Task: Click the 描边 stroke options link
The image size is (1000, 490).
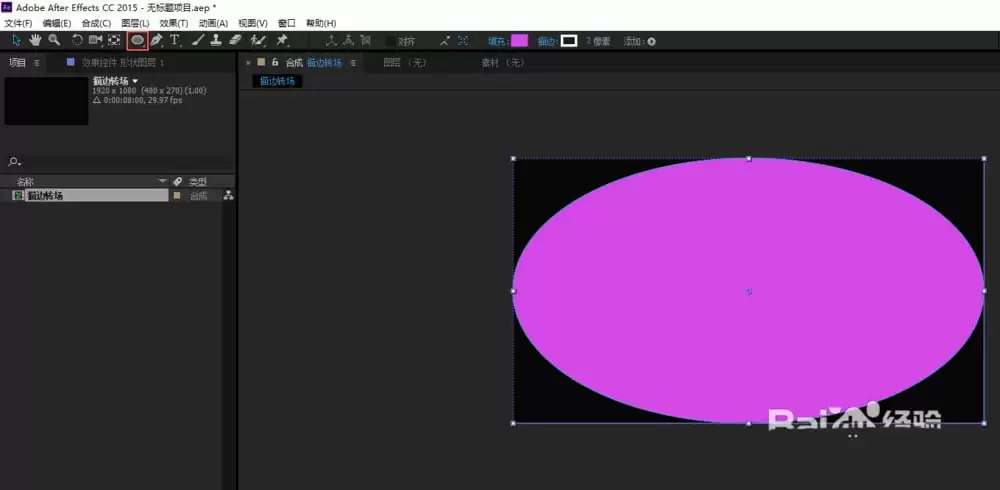Action: 548,41
